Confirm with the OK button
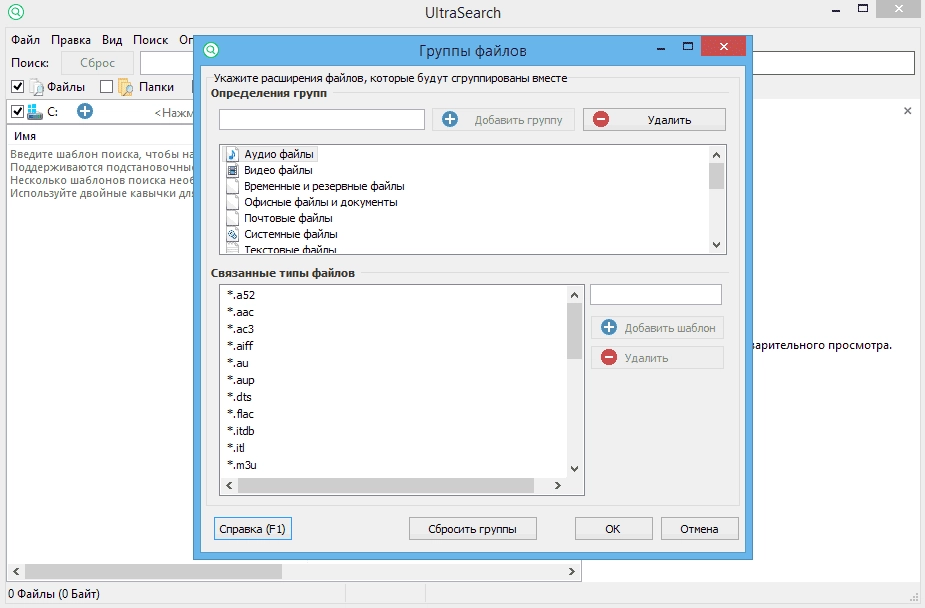 tap(614, 529)
